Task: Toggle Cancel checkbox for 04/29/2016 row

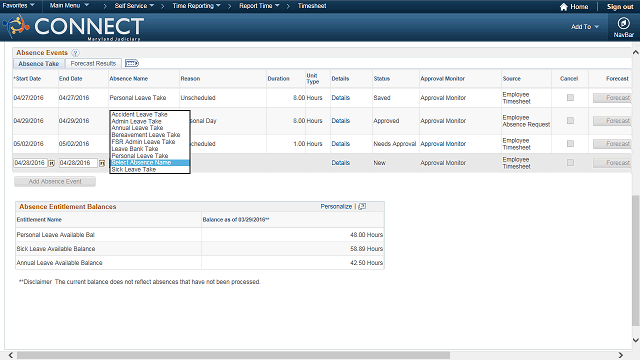Action: coord(570,121)
